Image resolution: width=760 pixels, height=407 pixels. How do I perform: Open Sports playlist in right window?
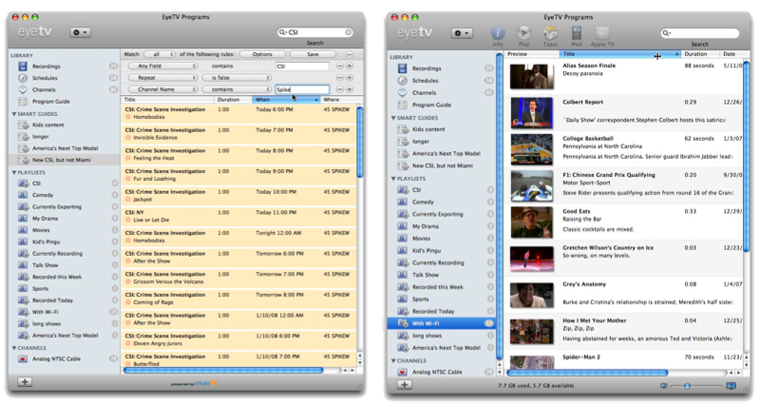420,299
